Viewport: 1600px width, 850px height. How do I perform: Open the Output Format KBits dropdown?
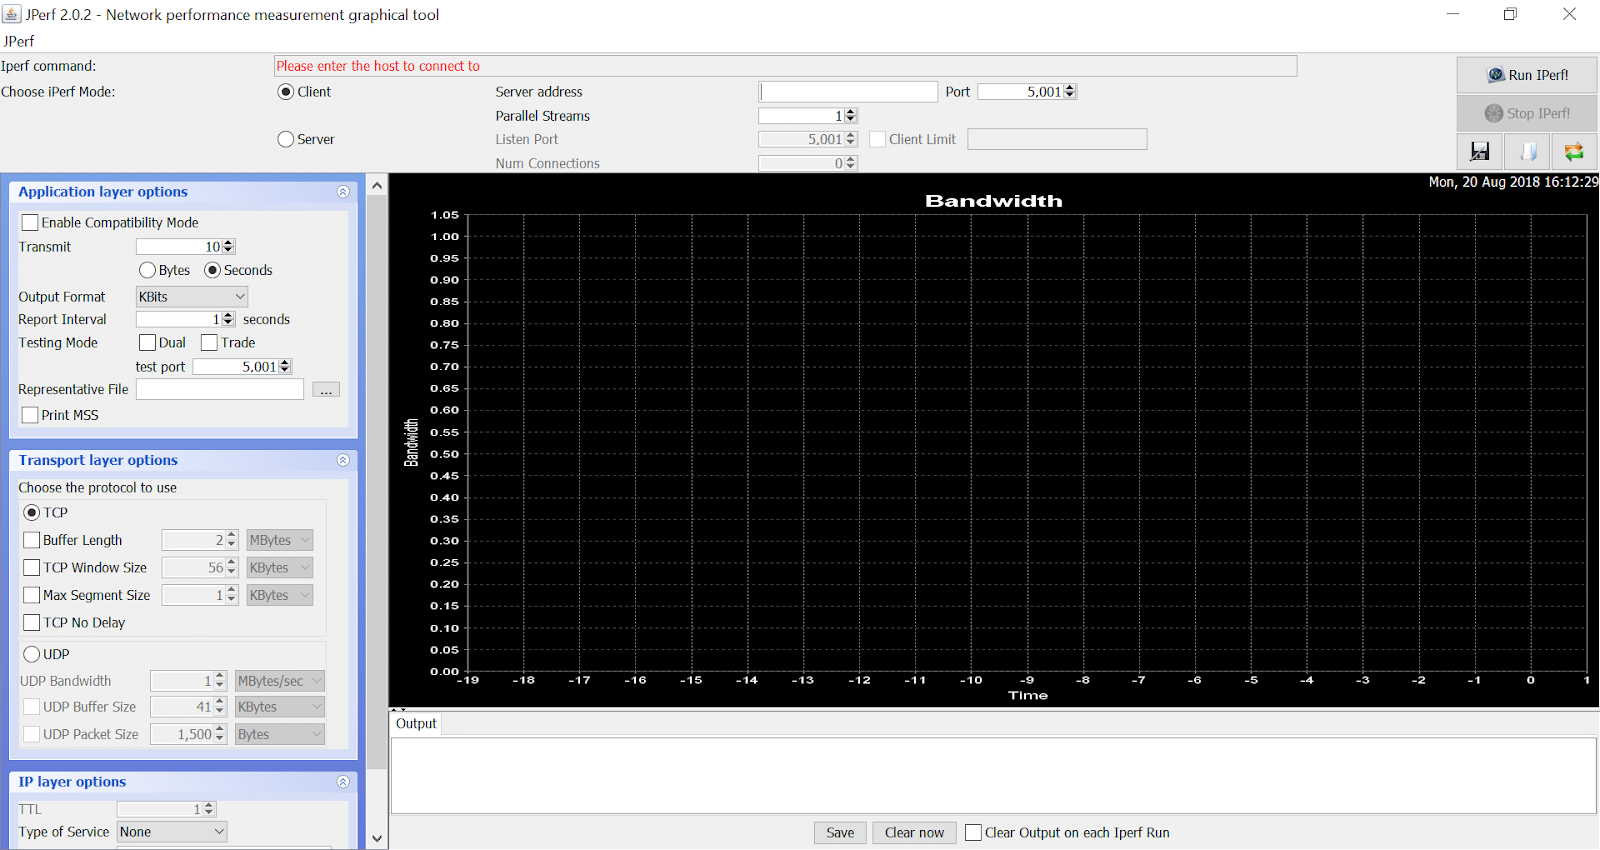192,297
